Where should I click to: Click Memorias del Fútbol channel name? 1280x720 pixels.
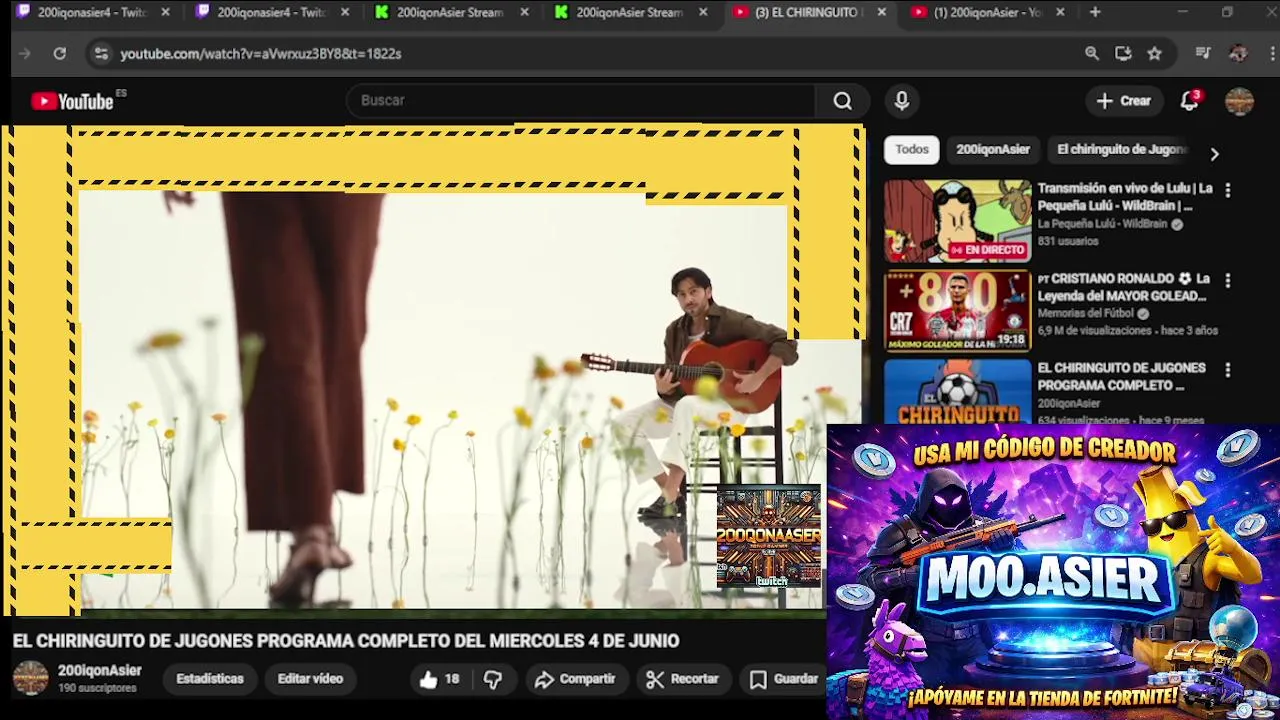coord(1087,314)
